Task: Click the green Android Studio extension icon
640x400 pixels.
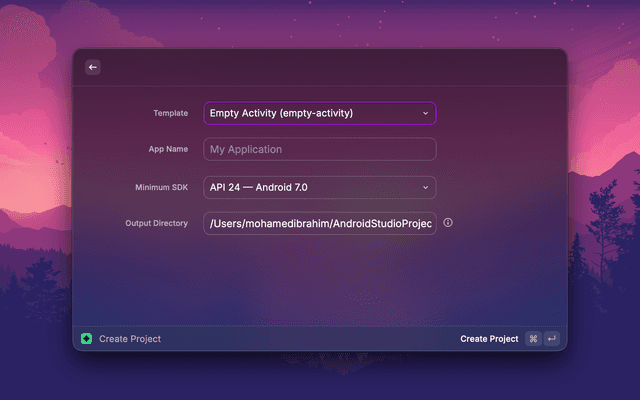Action: 87,339
